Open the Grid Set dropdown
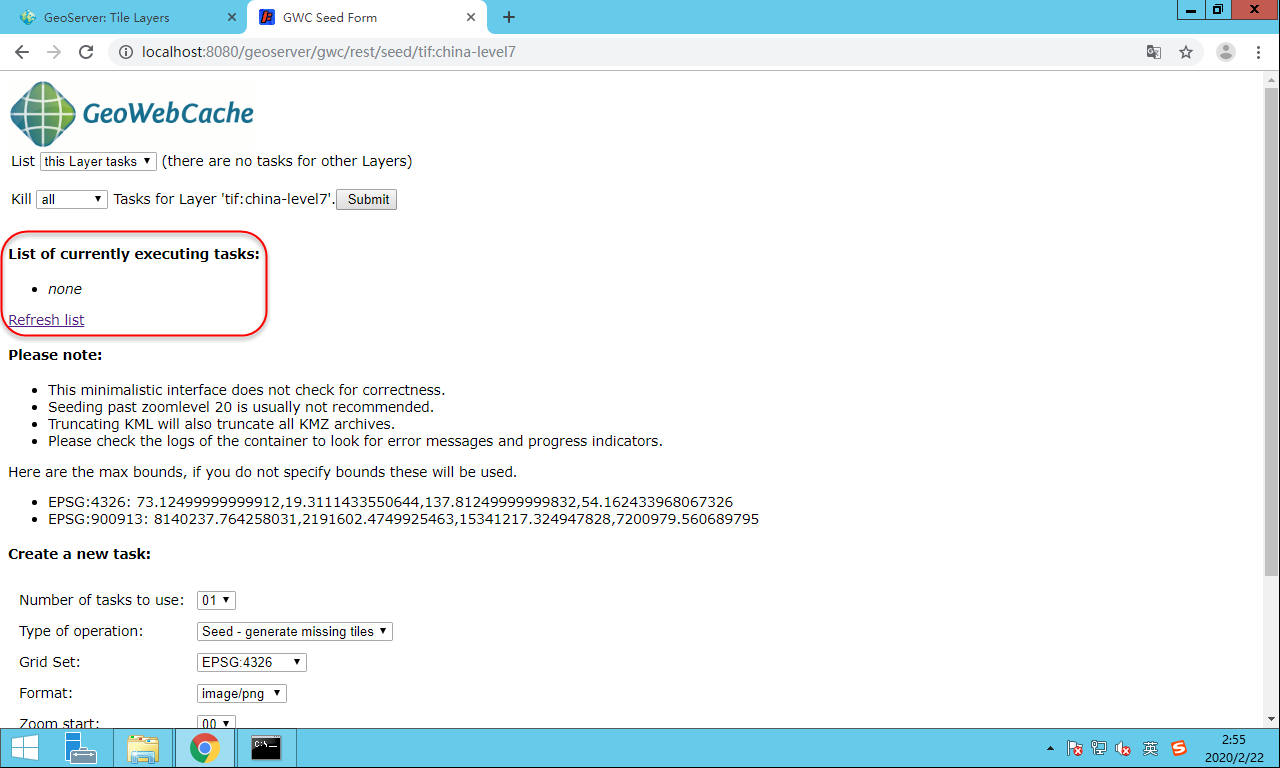The height and width of the screenshot is (768, 1280). click(x=252, y=662)
